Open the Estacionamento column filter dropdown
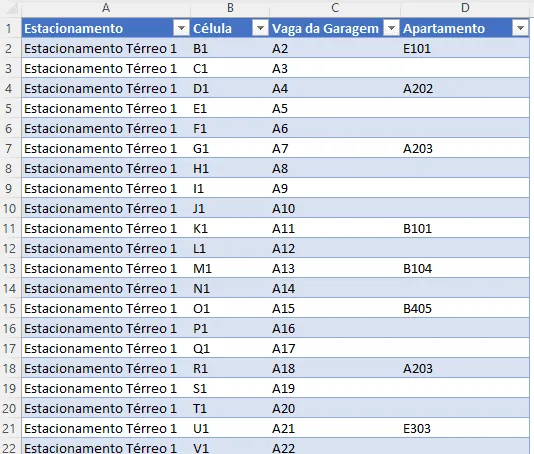Image resolution: width=534 pixels, height=454 pixels. 181,28
